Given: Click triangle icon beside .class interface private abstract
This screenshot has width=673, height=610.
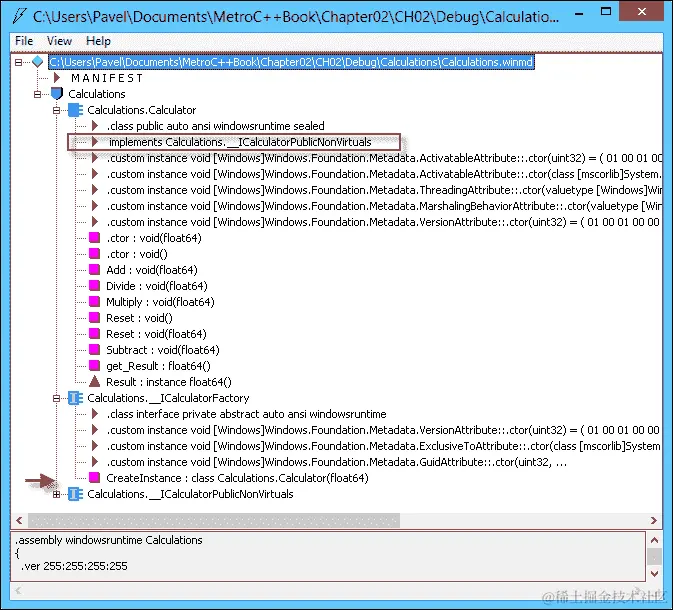Looking at the screenshot, I should (95, 414).
